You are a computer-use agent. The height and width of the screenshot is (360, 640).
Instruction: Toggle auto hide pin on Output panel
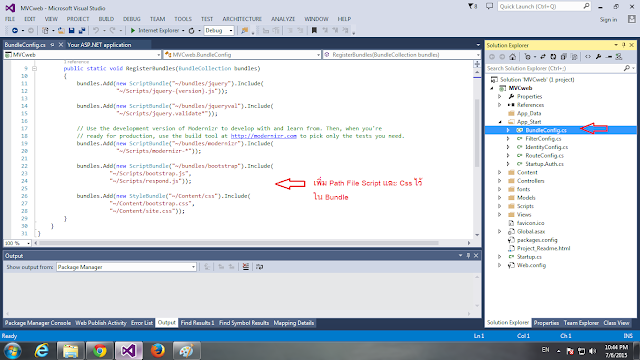tap(468, 256)
